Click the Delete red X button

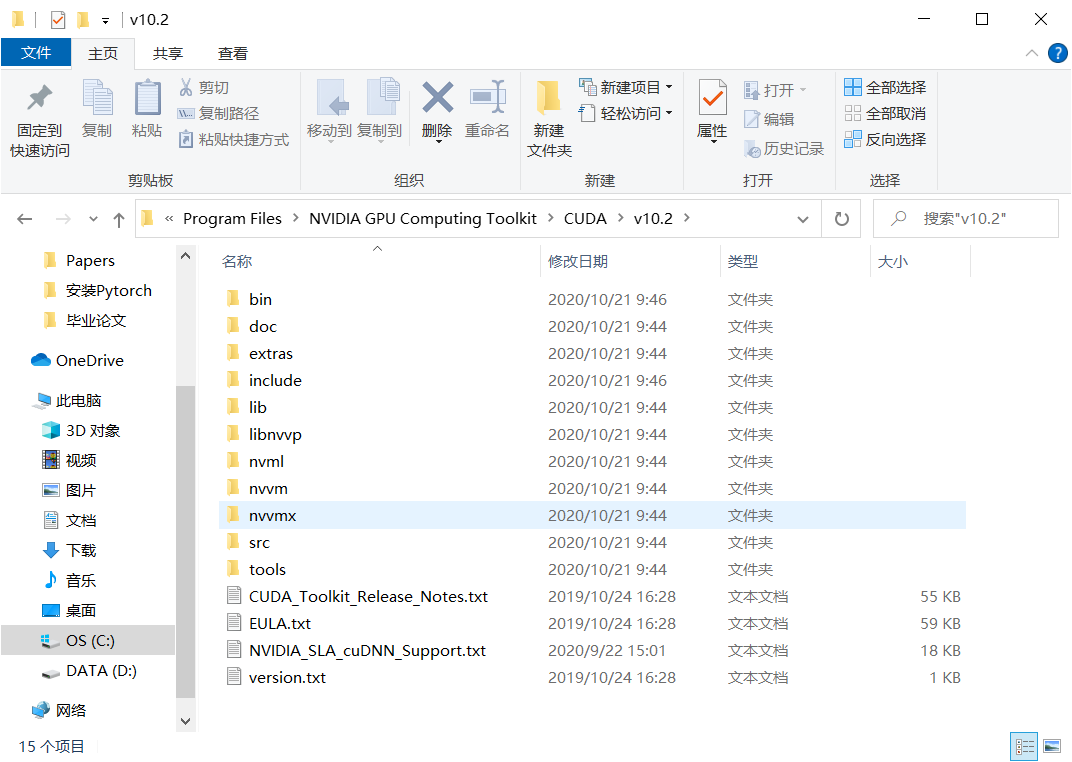[437, 109]
